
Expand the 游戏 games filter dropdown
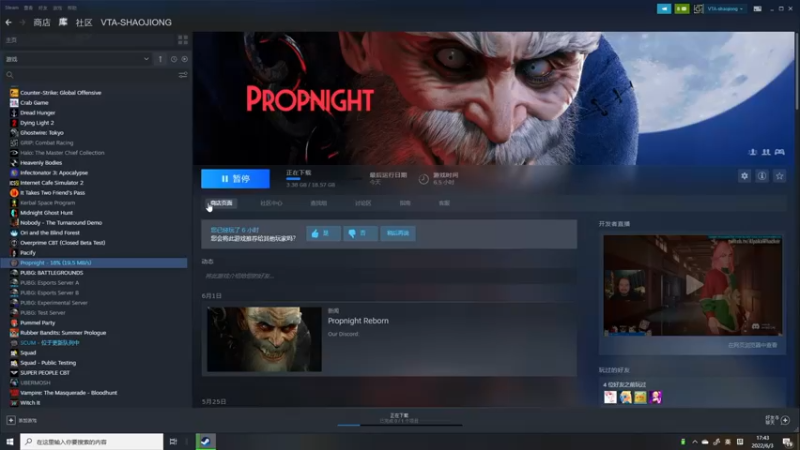[146, 59]
